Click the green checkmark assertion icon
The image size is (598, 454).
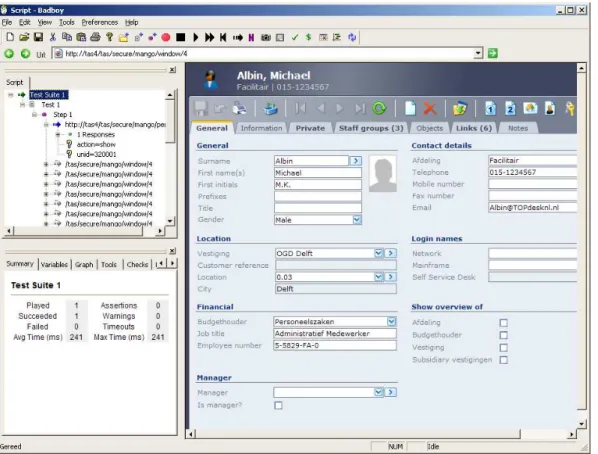294,37
